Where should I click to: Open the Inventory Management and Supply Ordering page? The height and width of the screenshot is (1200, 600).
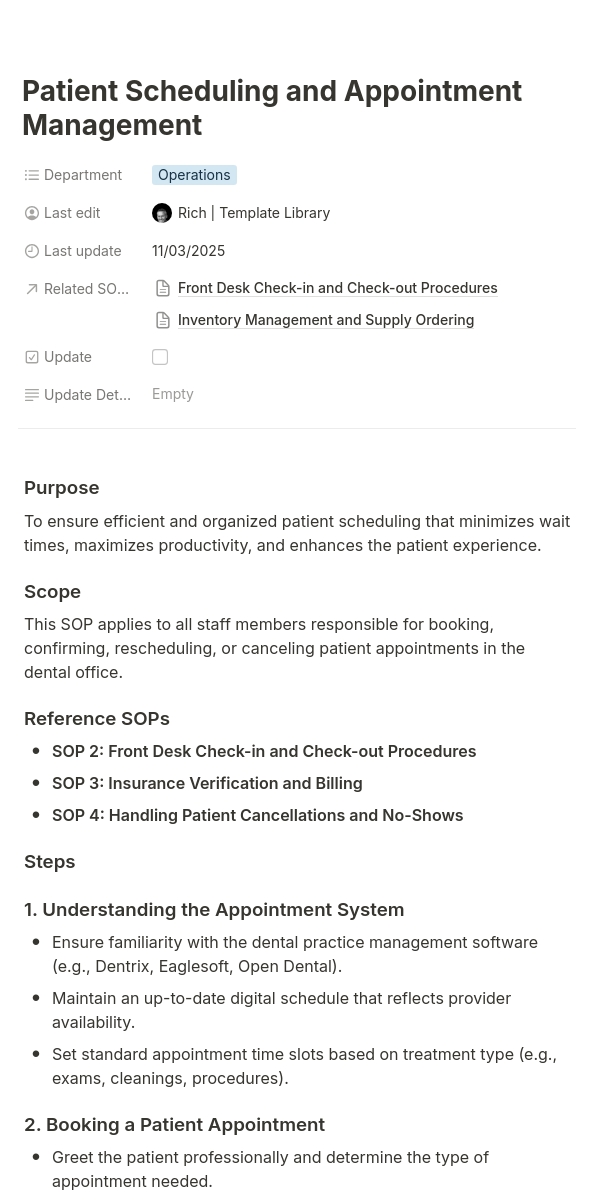pyautogui.click(x=326, y=320)
